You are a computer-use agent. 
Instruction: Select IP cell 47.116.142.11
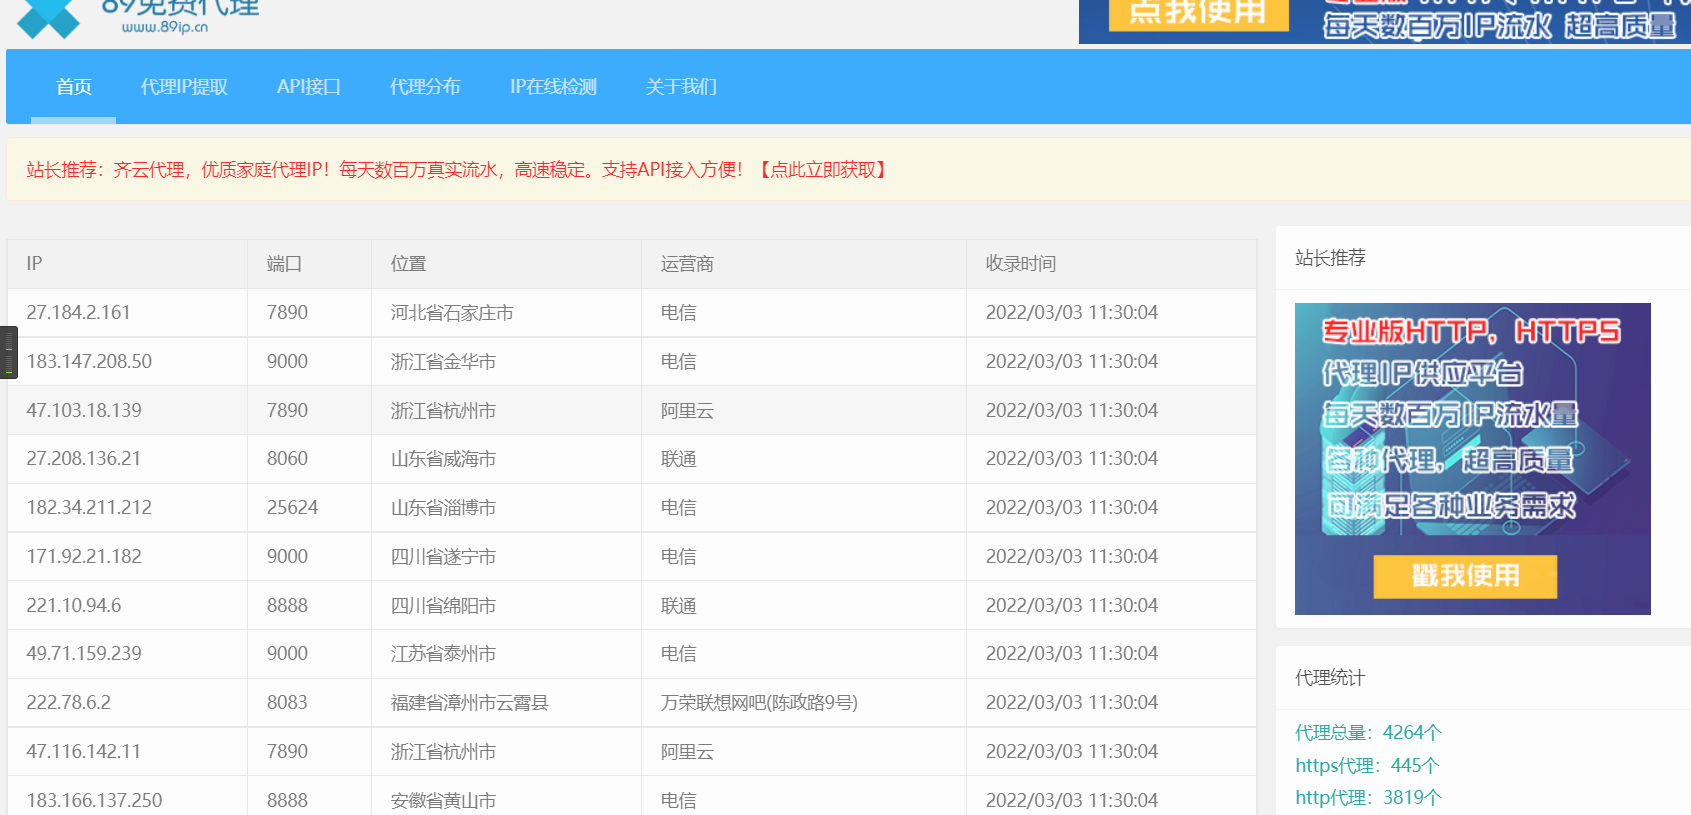coord(84,752)
